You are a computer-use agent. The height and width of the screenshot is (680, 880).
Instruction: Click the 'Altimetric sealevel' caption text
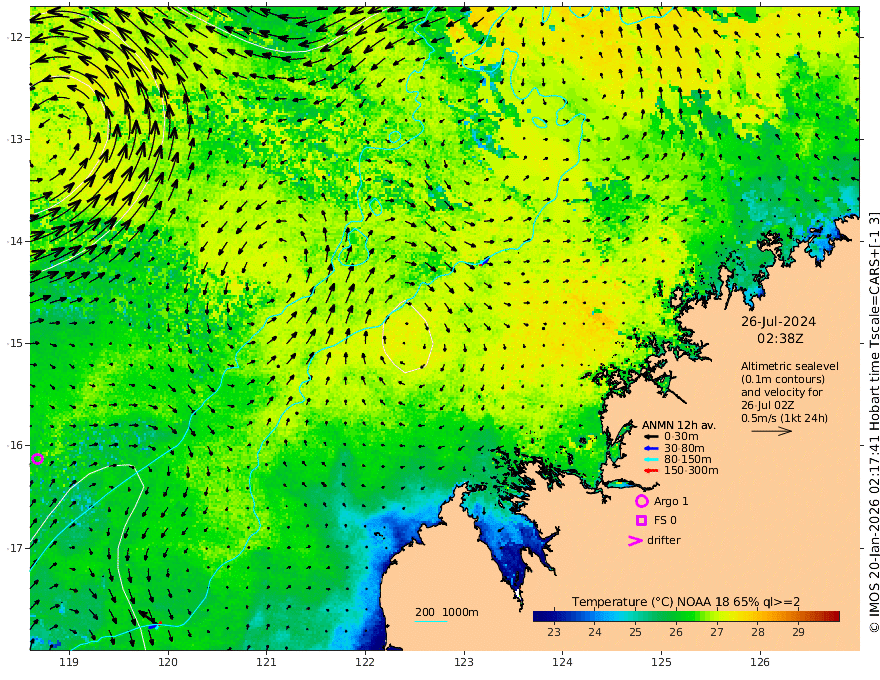tap(790, 366)
